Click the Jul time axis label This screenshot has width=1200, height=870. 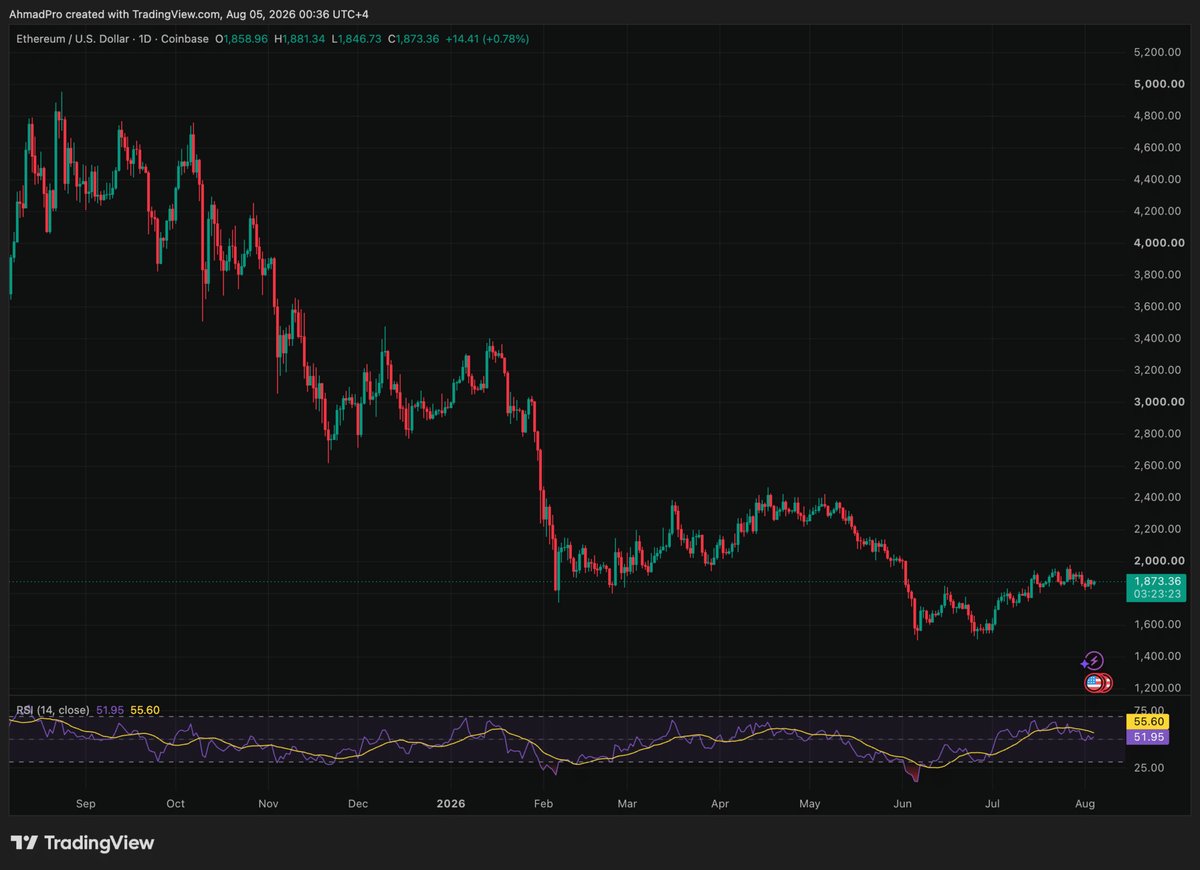(x=993, y=803)
